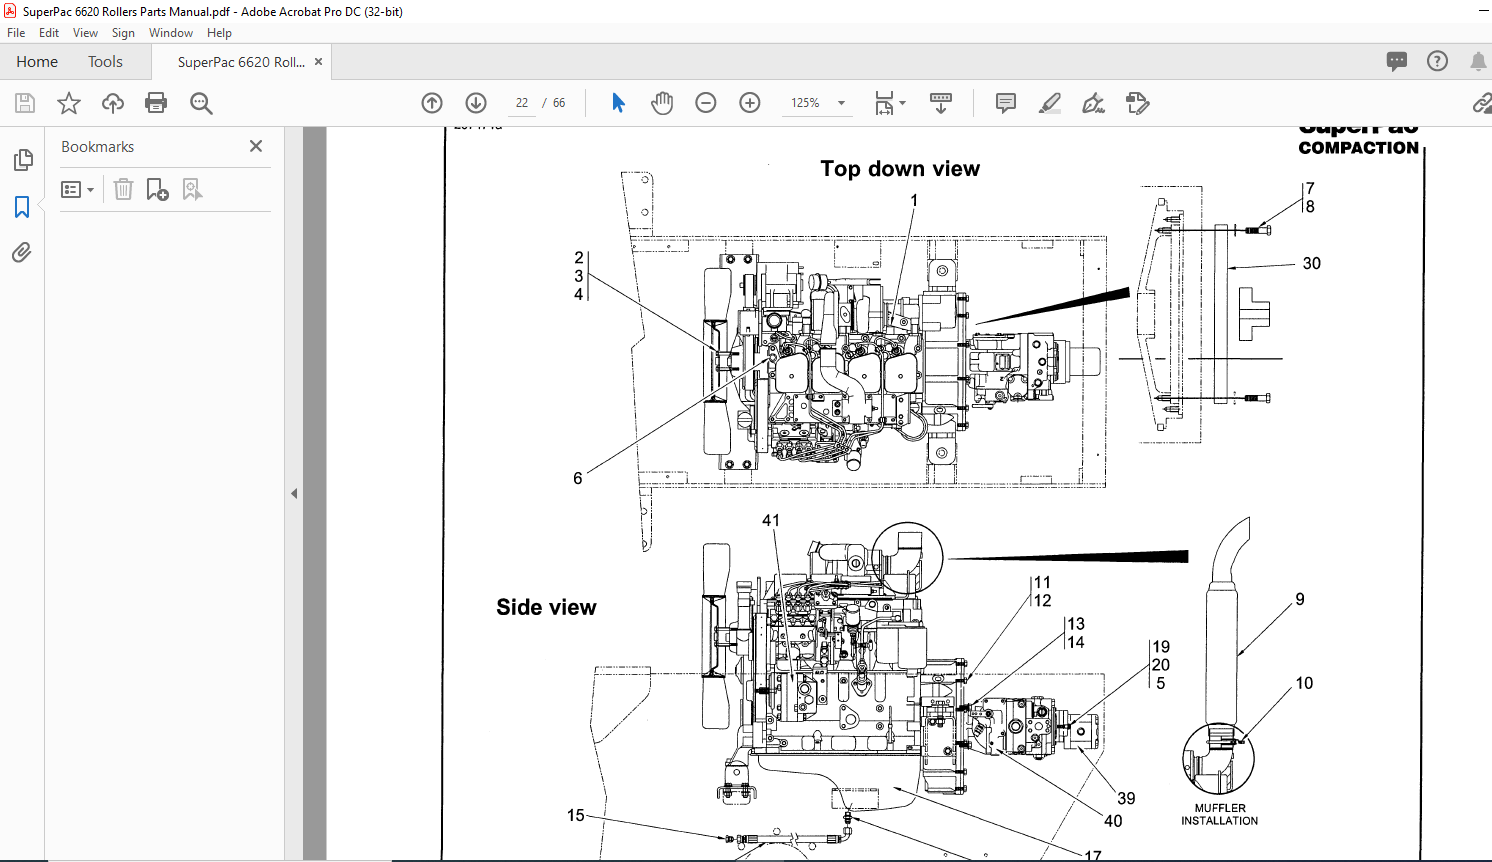
Task: Click the Save file icon
Action: 25,103
